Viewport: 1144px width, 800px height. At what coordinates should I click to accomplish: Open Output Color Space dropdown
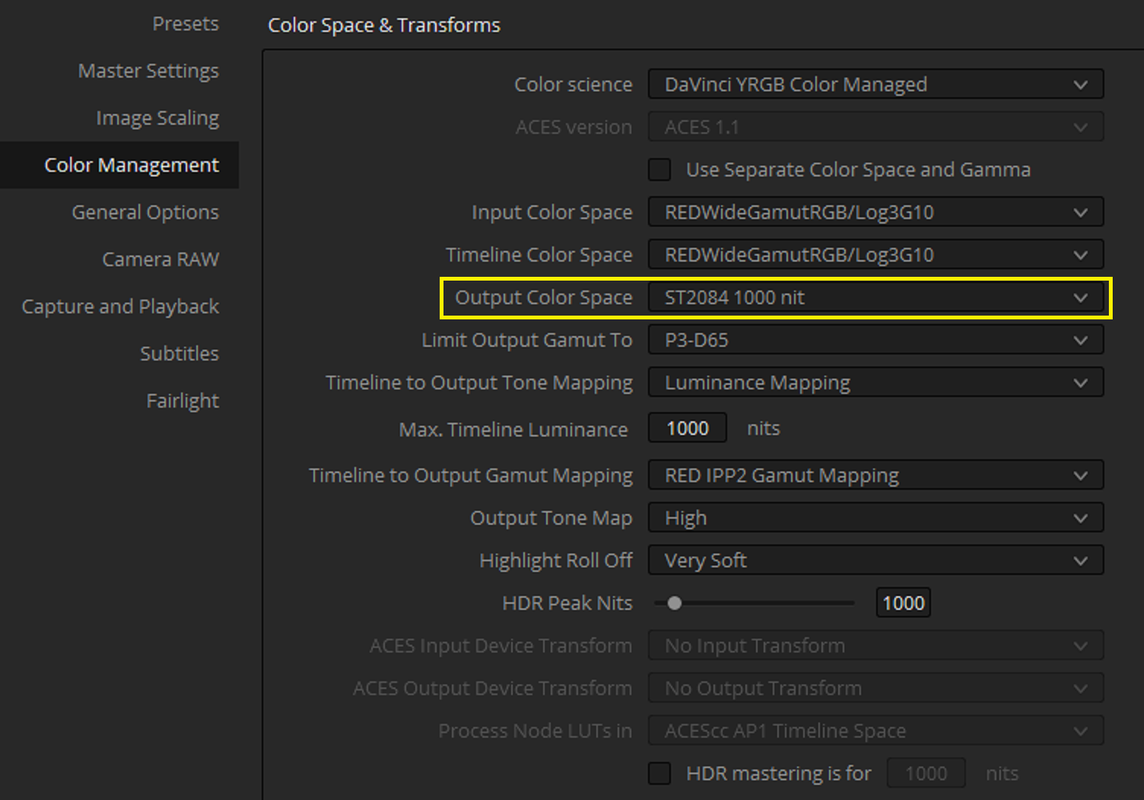coord(876,298)
